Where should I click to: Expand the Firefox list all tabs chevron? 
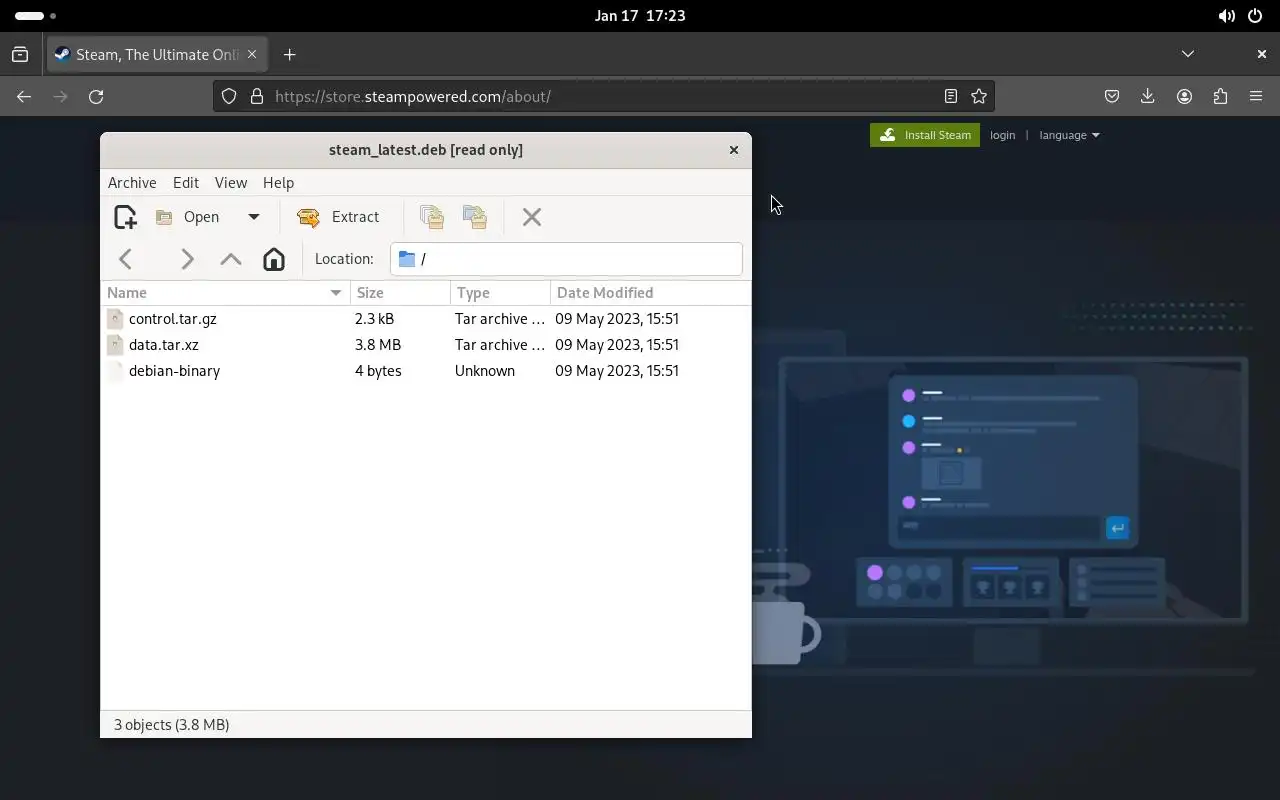[x=1188, y=54]
